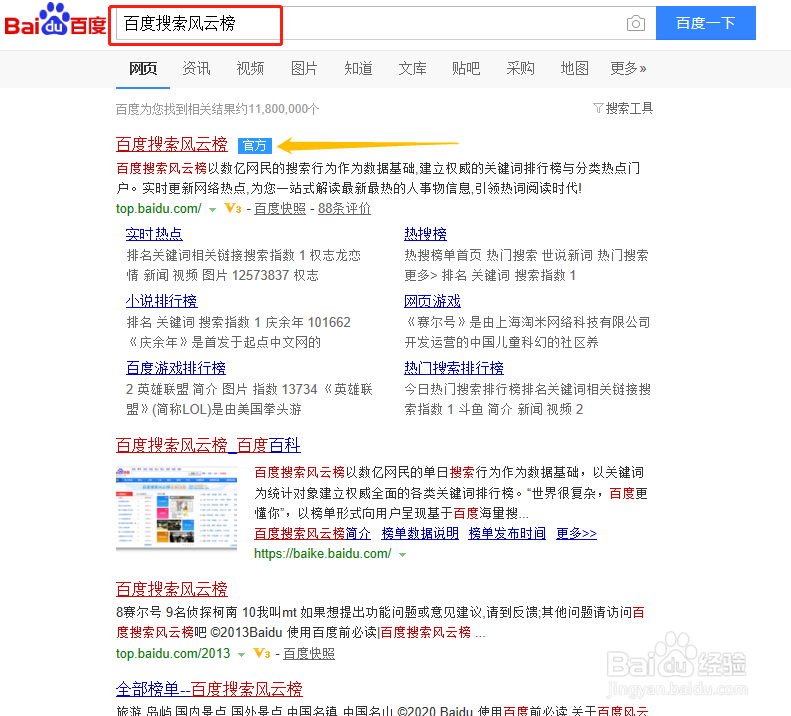This screenshot has width=791, height=716.
Task: Click the Baike result thumbnail image
Action: 177,507
